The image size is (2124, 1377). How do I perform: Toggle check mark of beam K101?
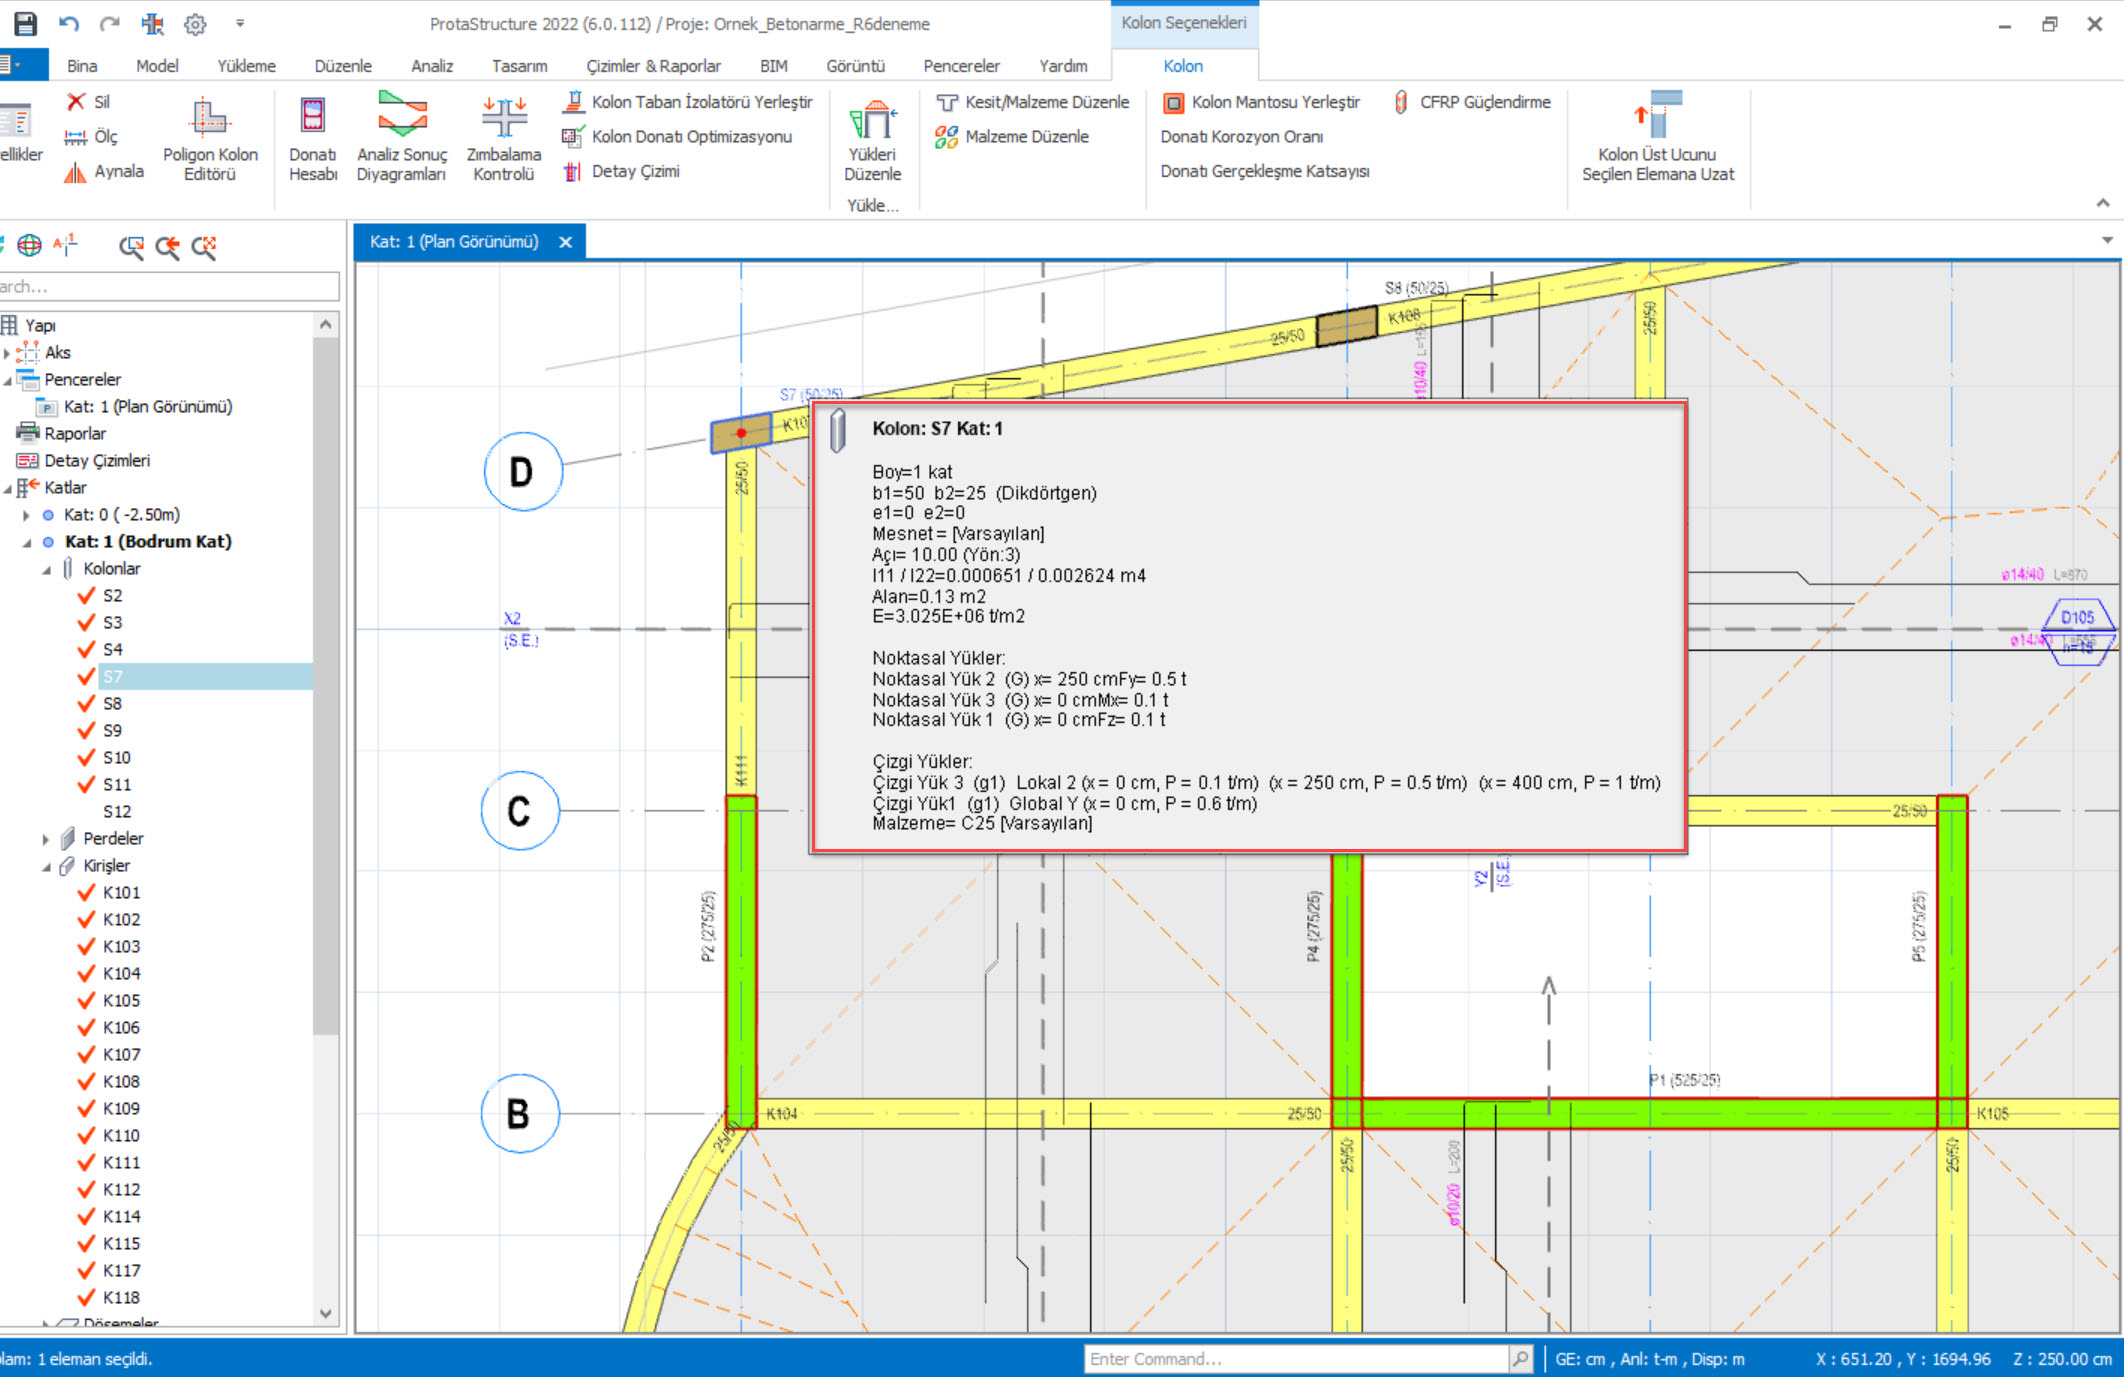pyautogui.click(x=86, y=892)
